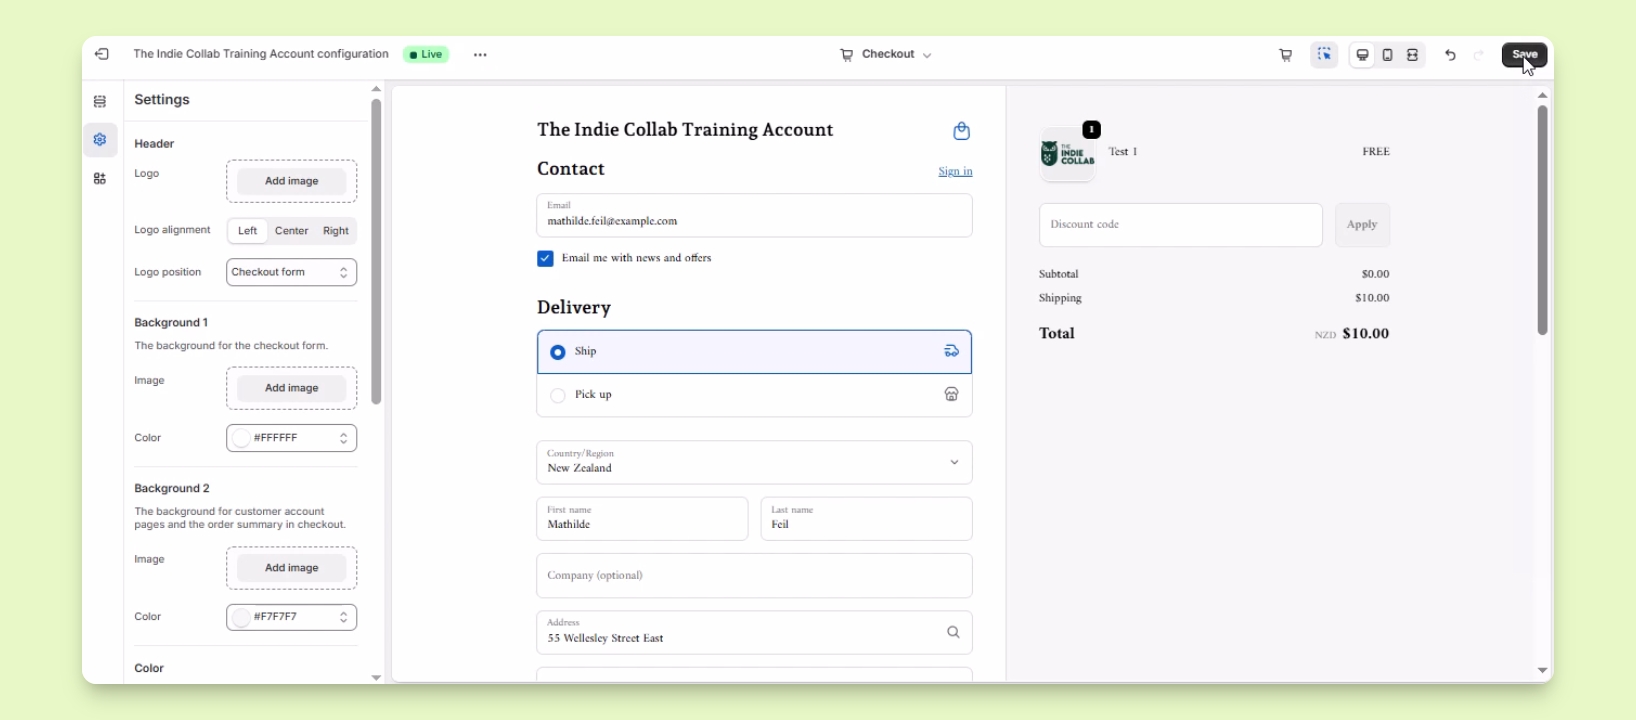The height and width of the screenshot is (720, 1636).
Task: Open the Settings gear panel in the sidebar
Action: point(100,140)
